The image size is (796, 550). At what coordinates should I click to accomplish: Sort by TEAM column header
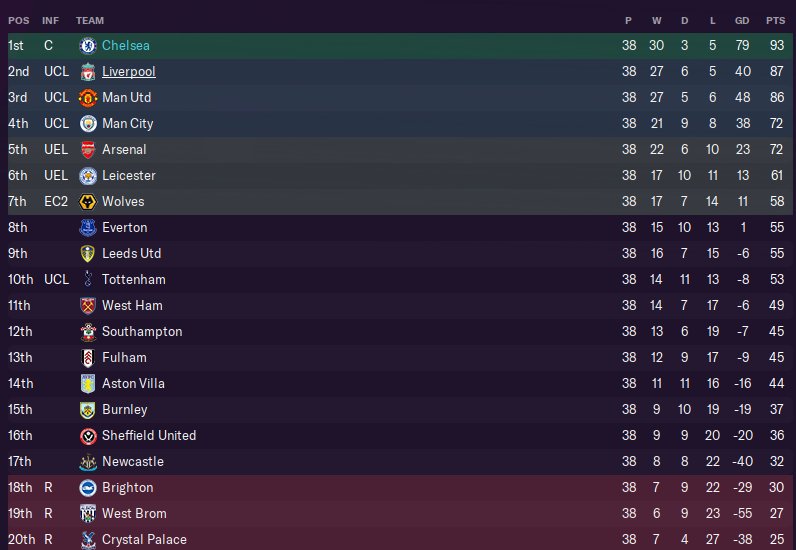coord(90,20)
